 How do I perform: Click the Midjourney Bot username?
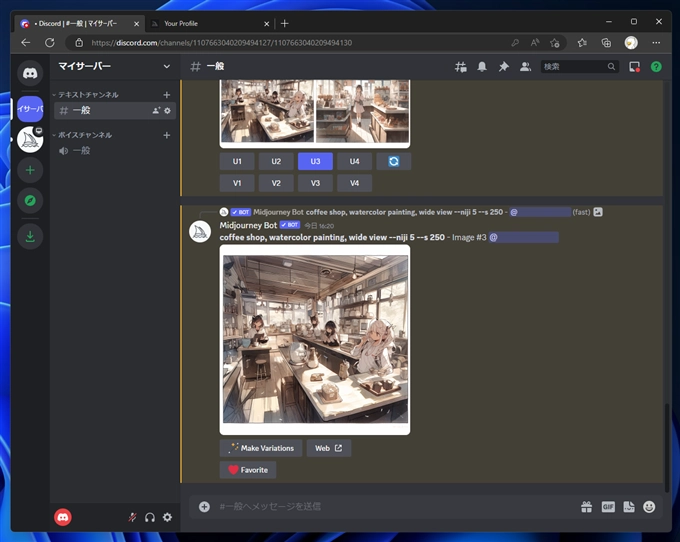coord(248,225)
